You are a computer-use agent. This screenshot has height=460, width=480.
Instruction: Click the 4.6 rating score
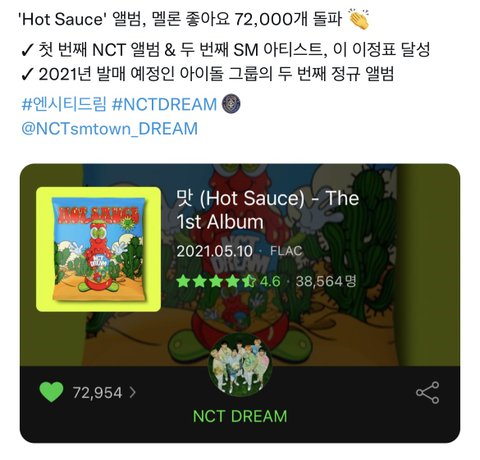270,282
